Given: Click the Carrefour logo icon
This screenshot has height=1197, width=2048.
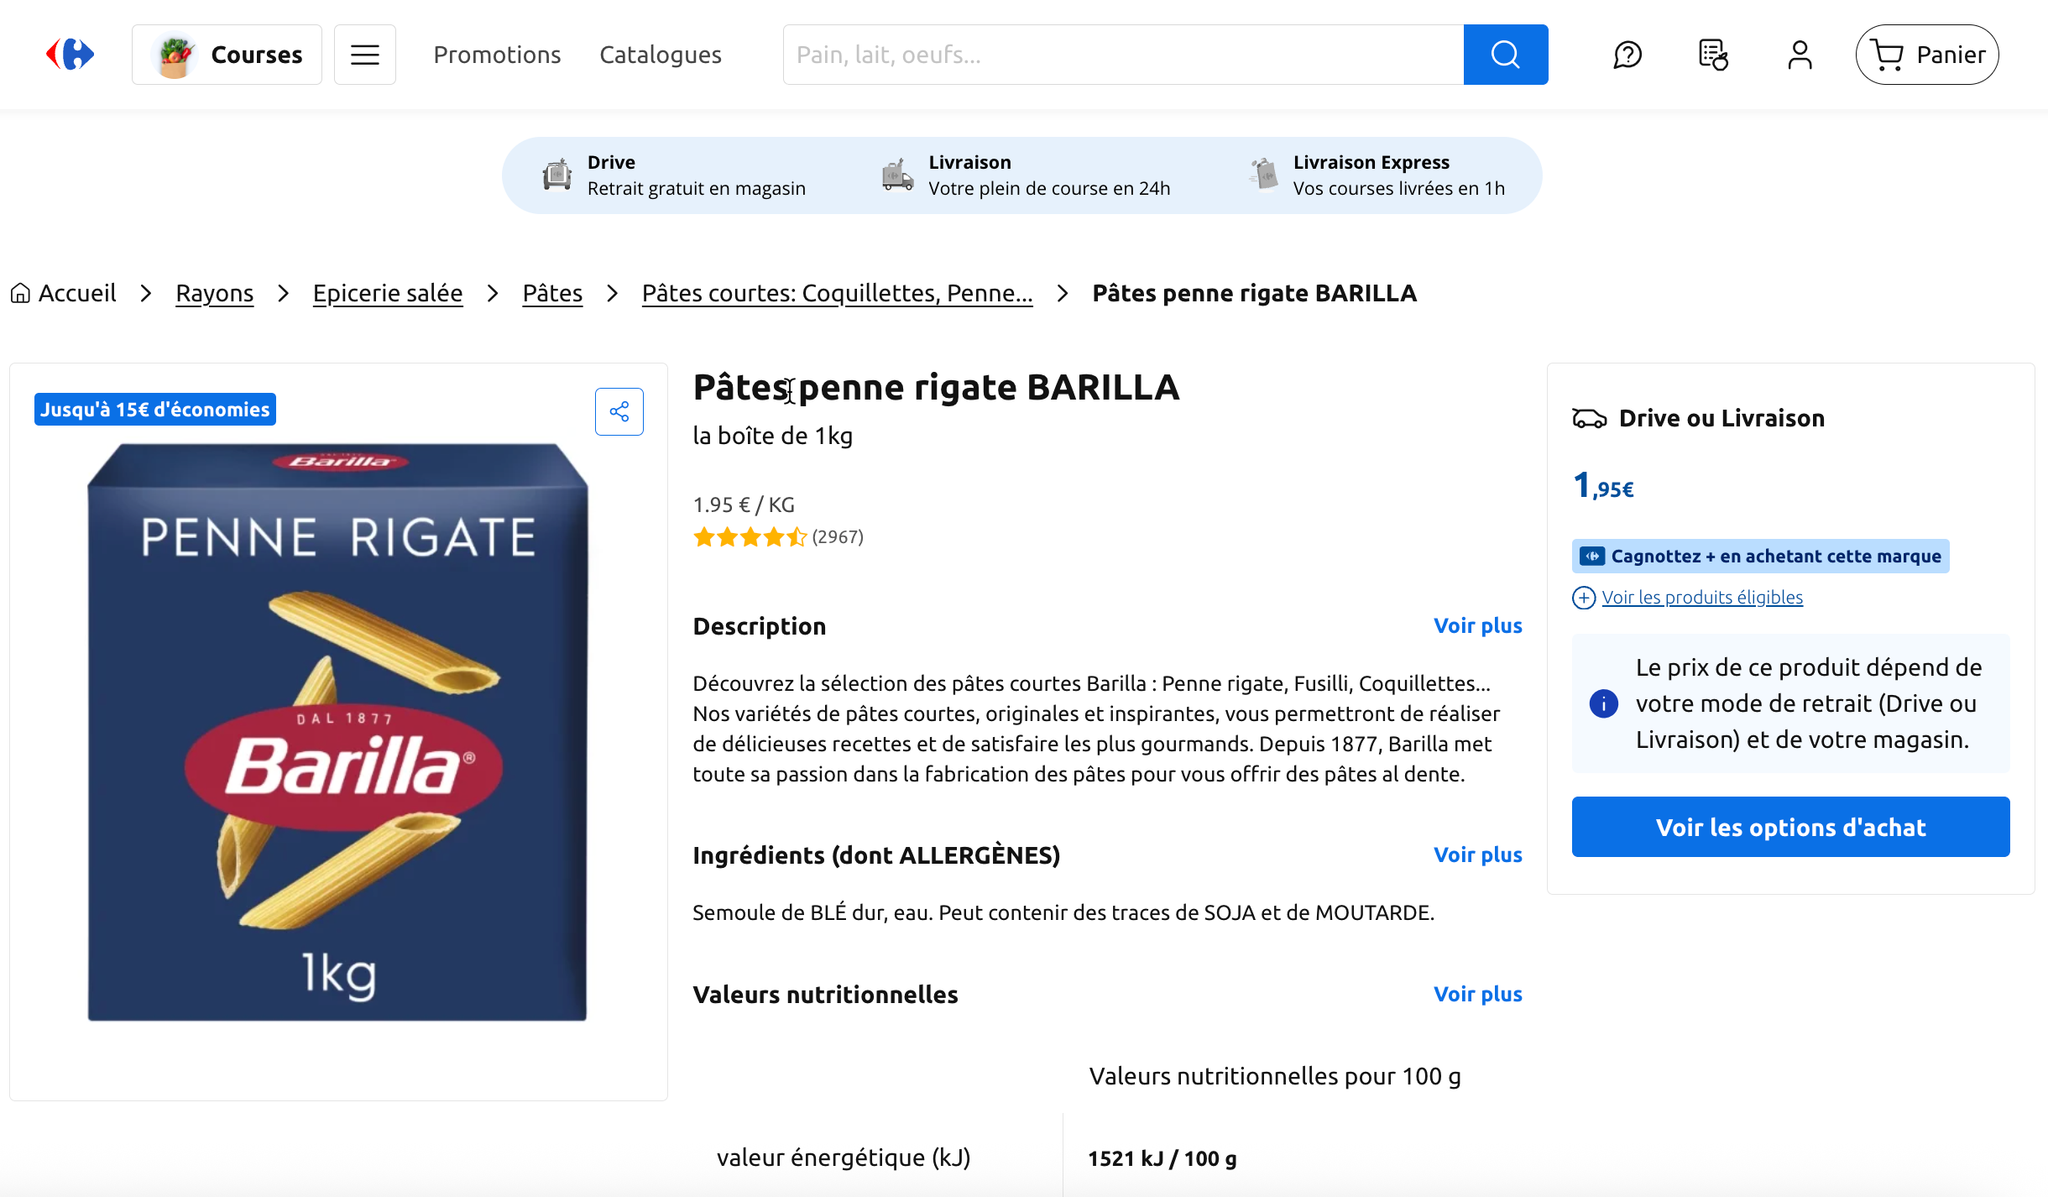Looking at the screenshot, I should click(x=70, y=54).
